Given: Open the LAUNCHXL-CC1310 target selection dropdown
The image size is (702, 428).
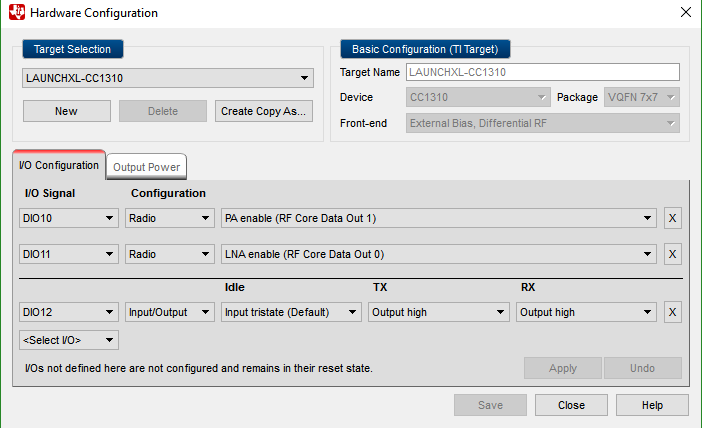Looking at the screenshot, I should pos(168,78).
